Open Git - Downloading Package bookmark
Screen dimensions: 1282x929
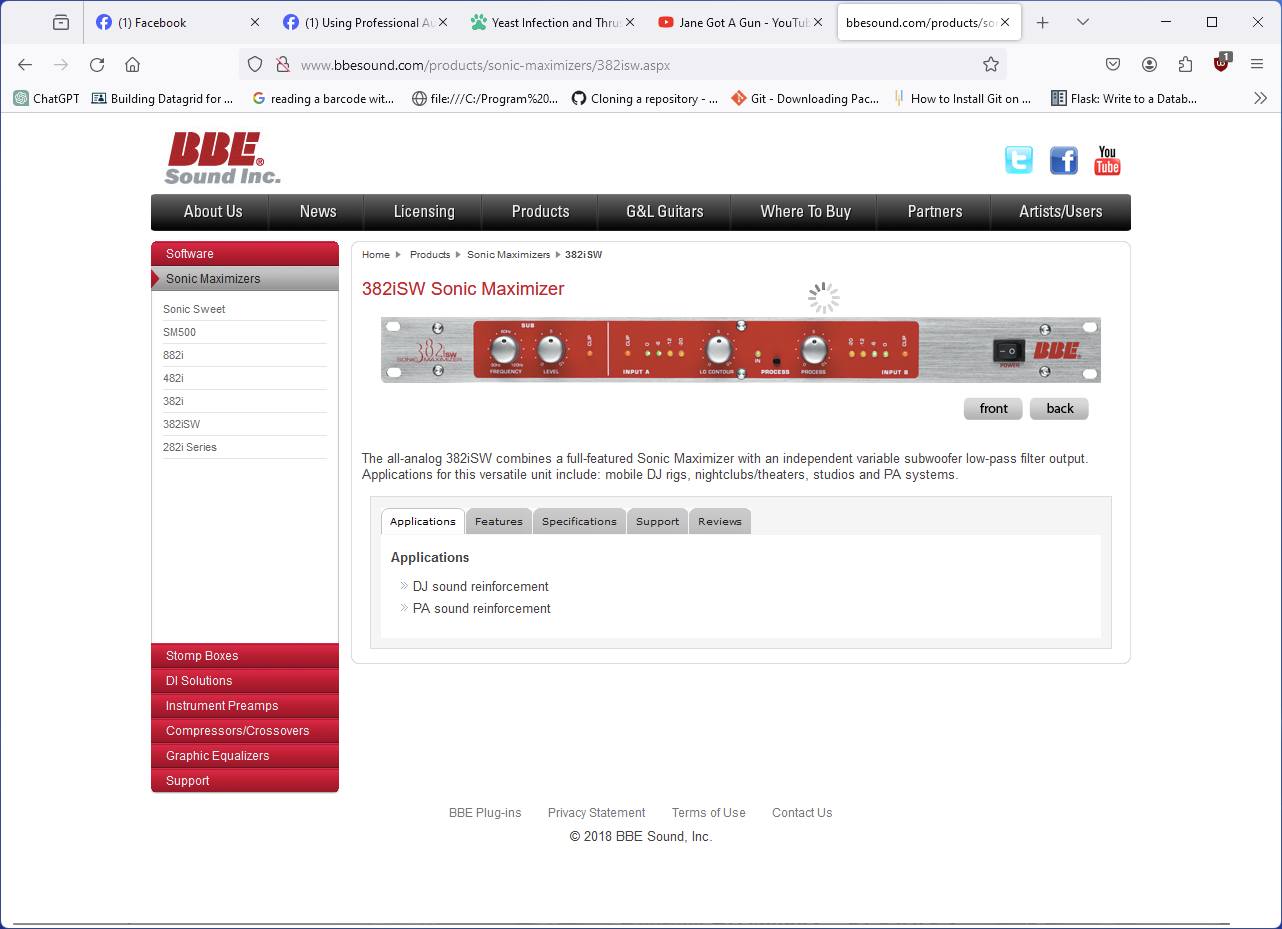805,98
